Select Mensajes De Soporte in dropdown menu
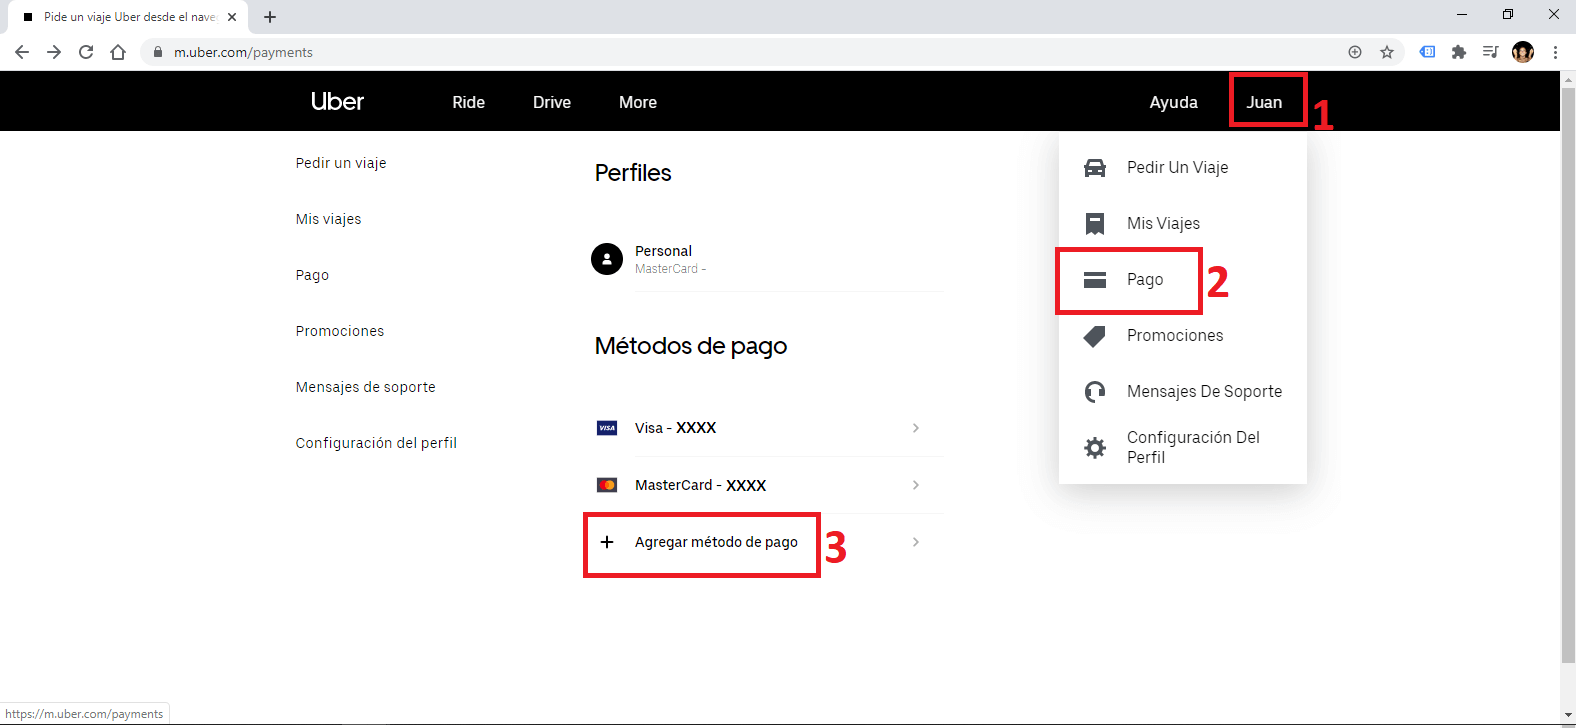 coord(1183,392)
